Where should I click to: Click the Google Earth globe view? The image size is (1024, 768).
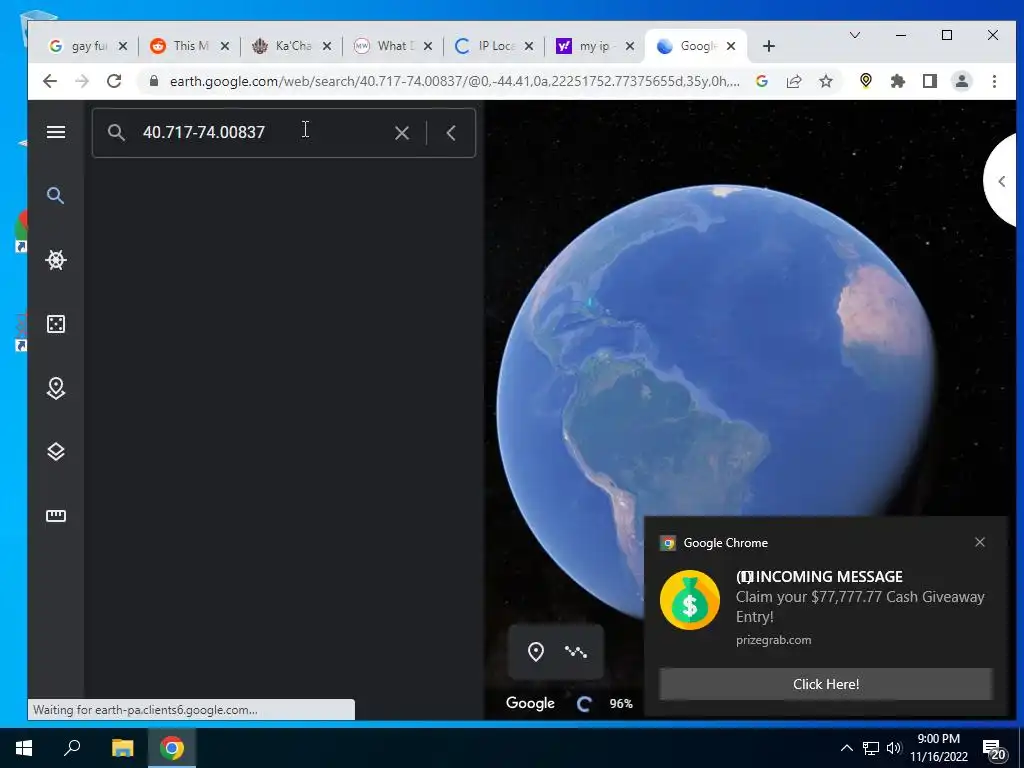(x=716, y=405)
